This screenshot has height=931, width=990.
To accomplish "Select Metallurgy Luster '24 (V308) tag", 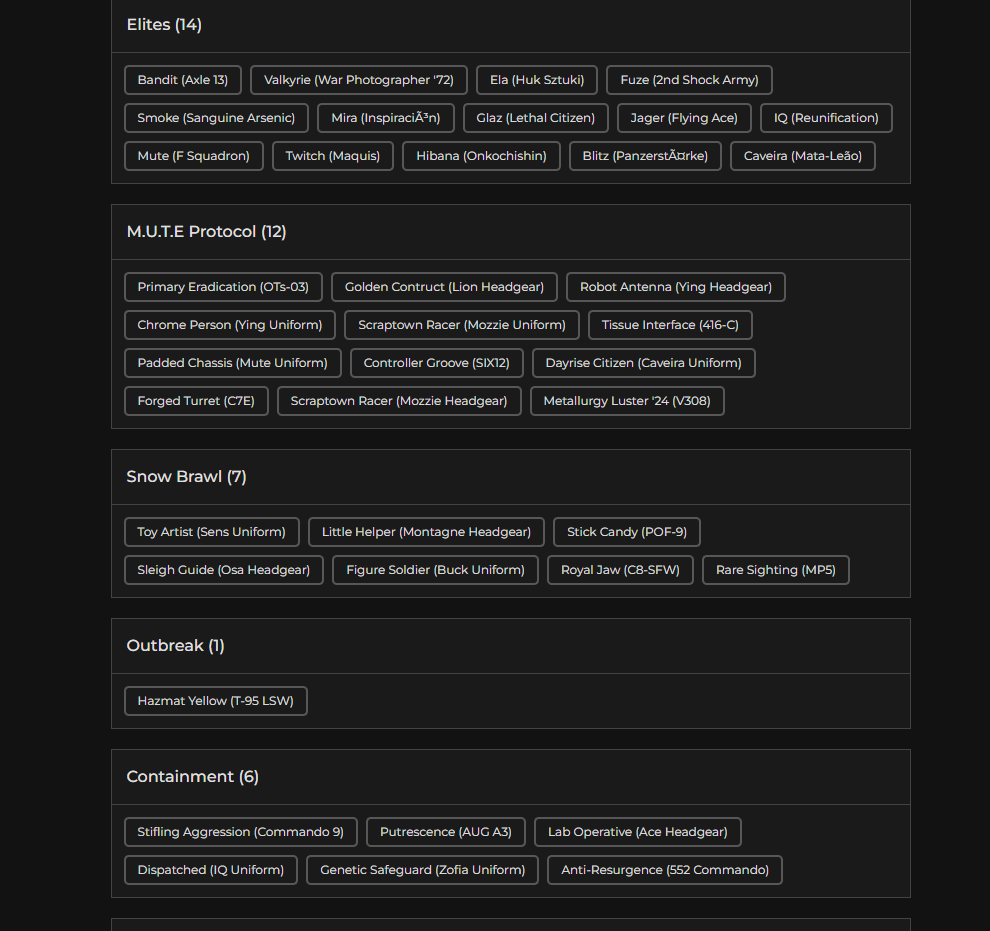I will pyautogui.click(x=627, y=401).
